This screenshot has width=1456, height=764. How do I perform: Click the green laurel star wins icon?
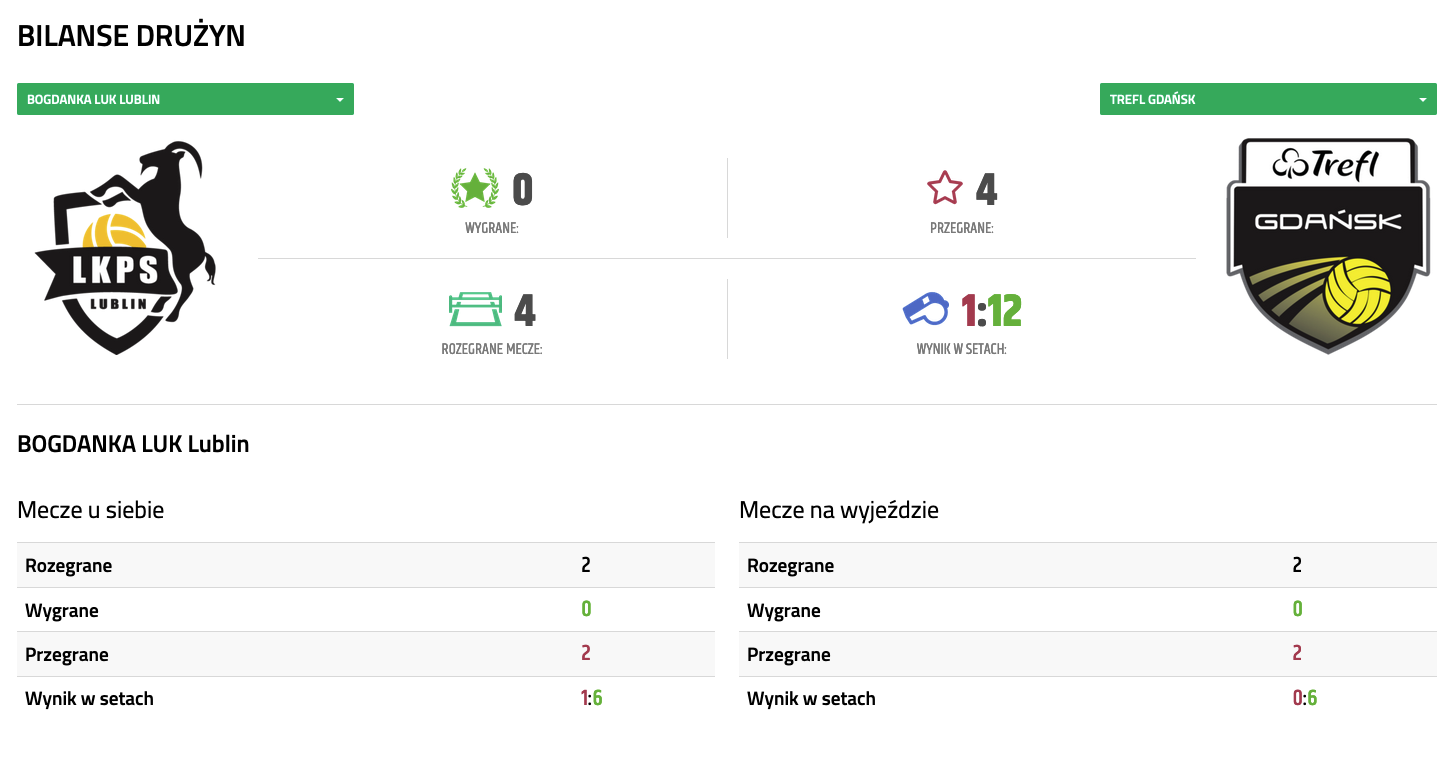[474, 188]
